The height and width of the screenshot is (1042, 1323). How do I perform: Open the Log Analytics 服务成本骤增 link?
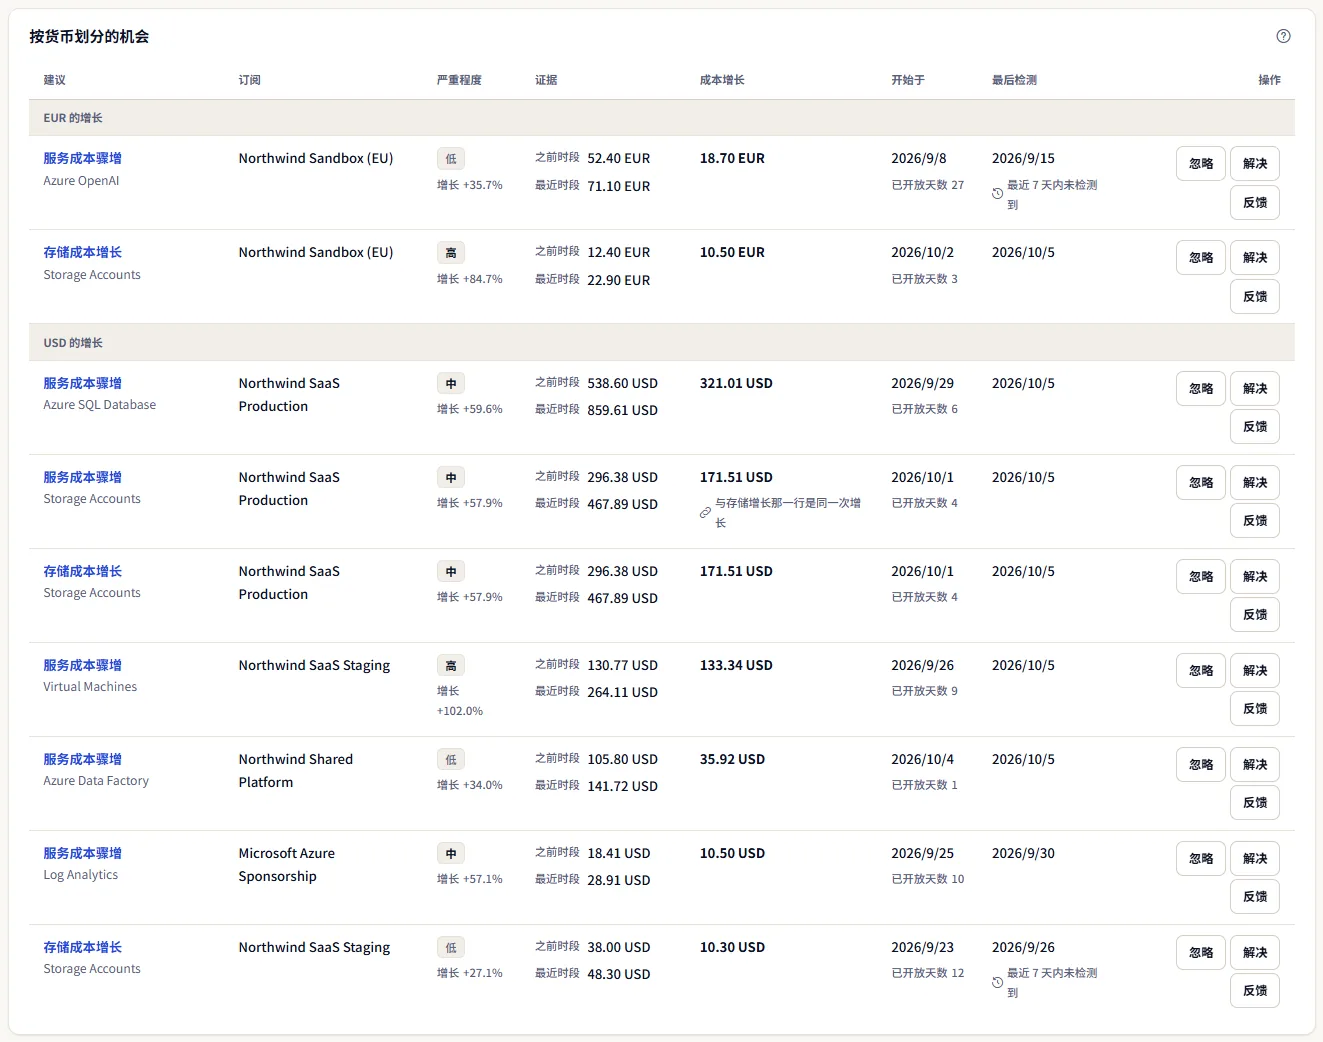tap(82, 853)
